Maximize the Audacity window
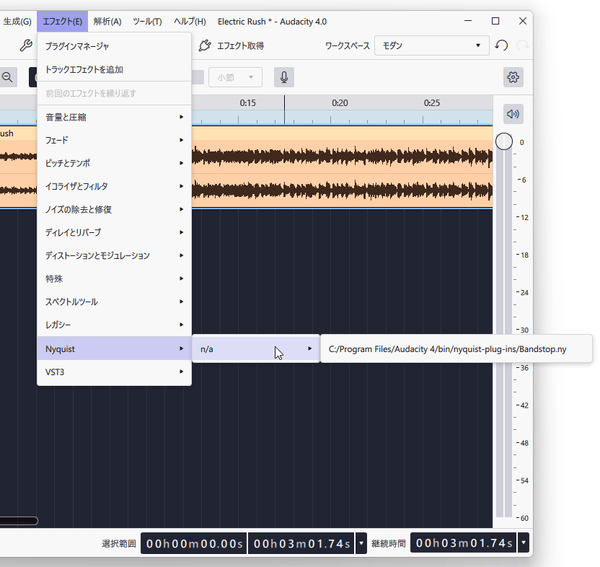The image size is (600, 567). pos(495,21)
